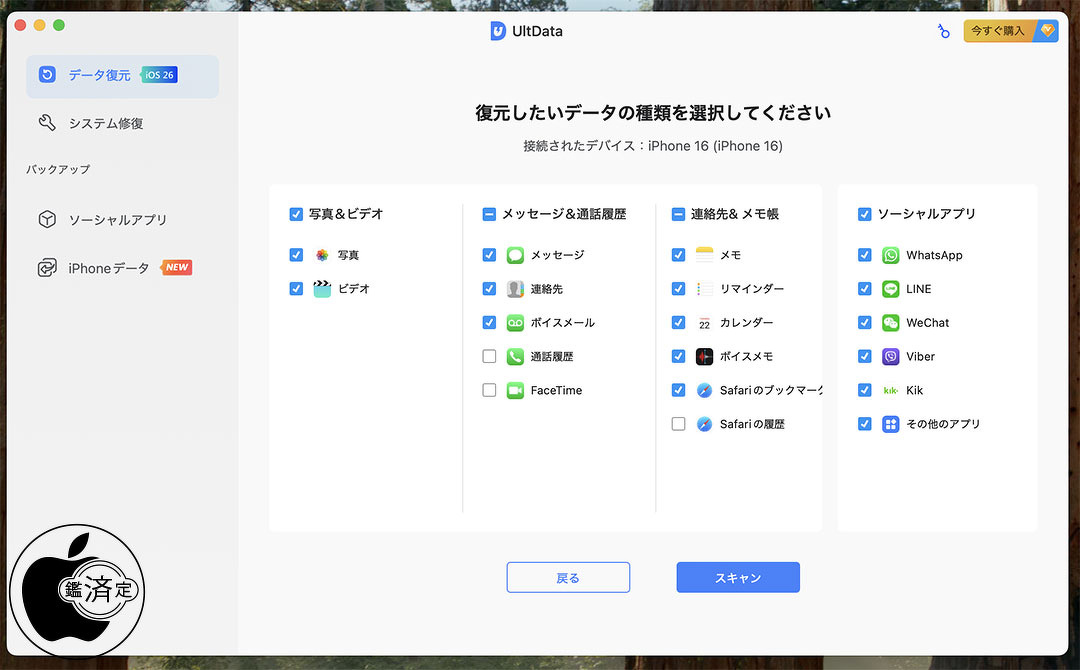Click the ボイスメモ voice memo icon
The image size is (1080, 670).
[x=704, y=356]
